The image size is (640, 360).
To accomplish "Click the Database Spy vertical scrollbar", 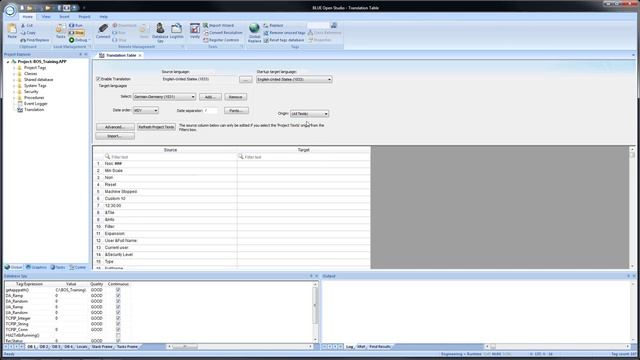I will (x=315, y=312).
